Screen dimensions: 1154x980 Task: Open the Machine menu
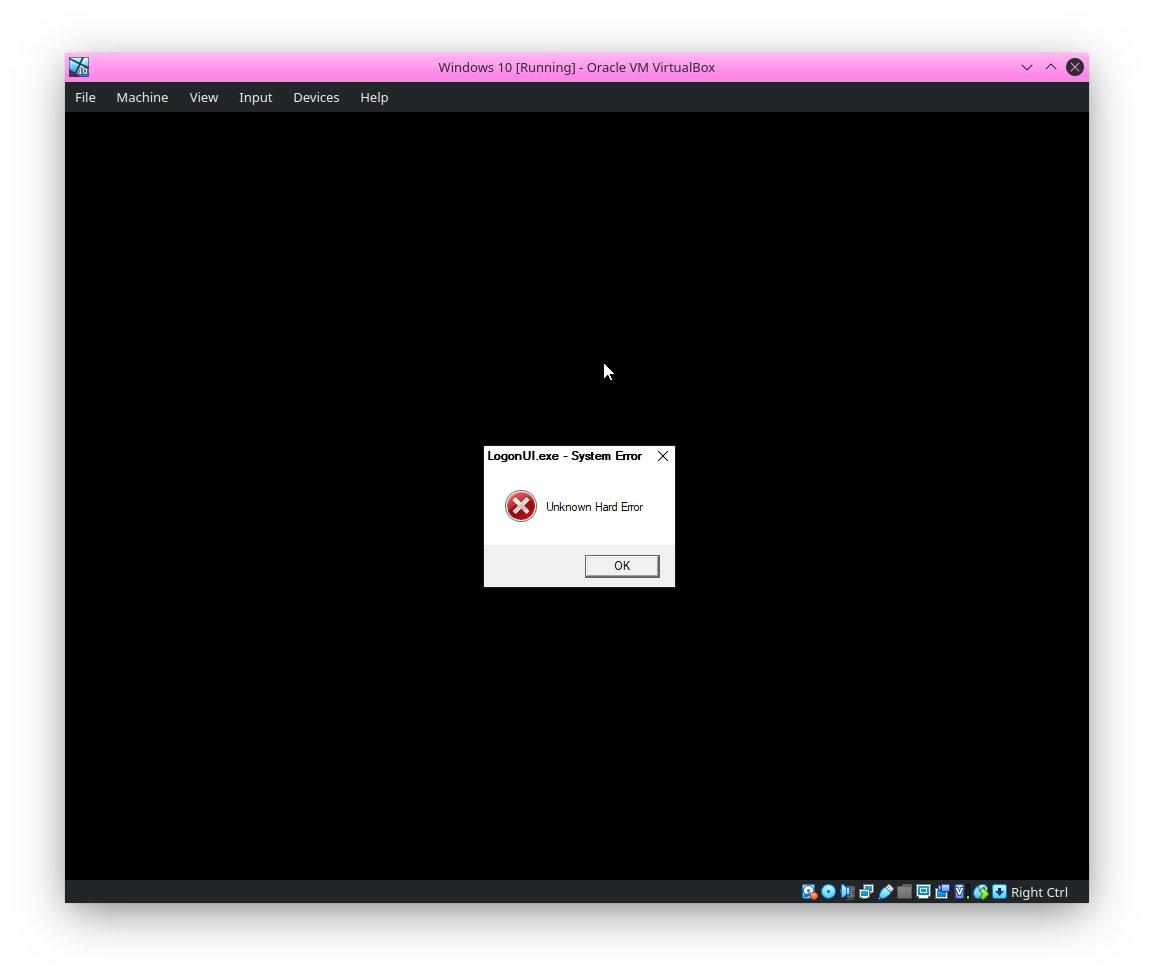[x=142, y=97]
